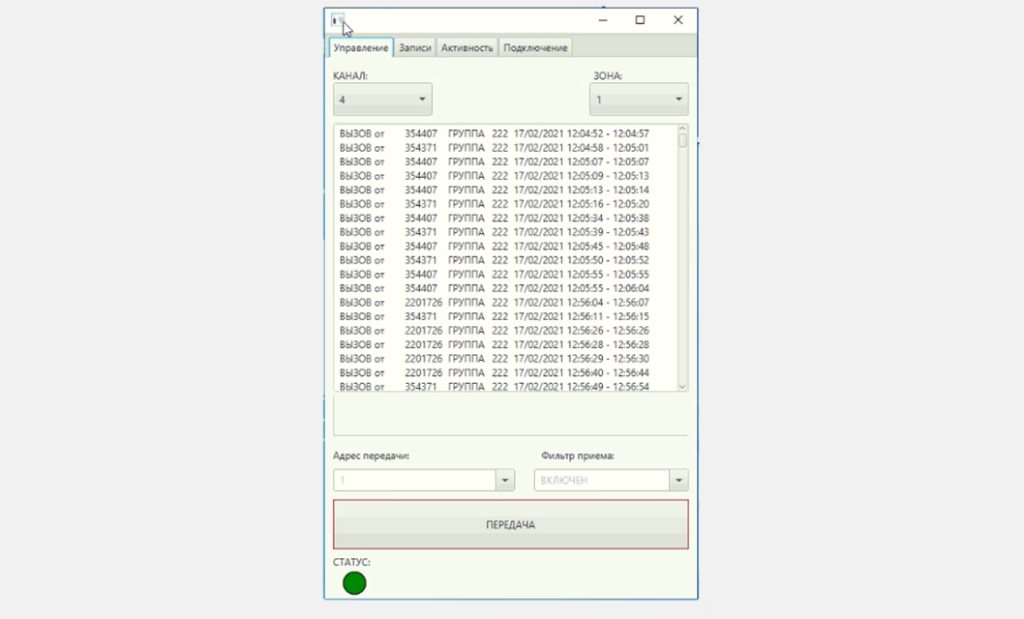The height and width of the screenshot is (619, 1024).
Task: Click the call log scroll down arrow
Action: [682, 385]
